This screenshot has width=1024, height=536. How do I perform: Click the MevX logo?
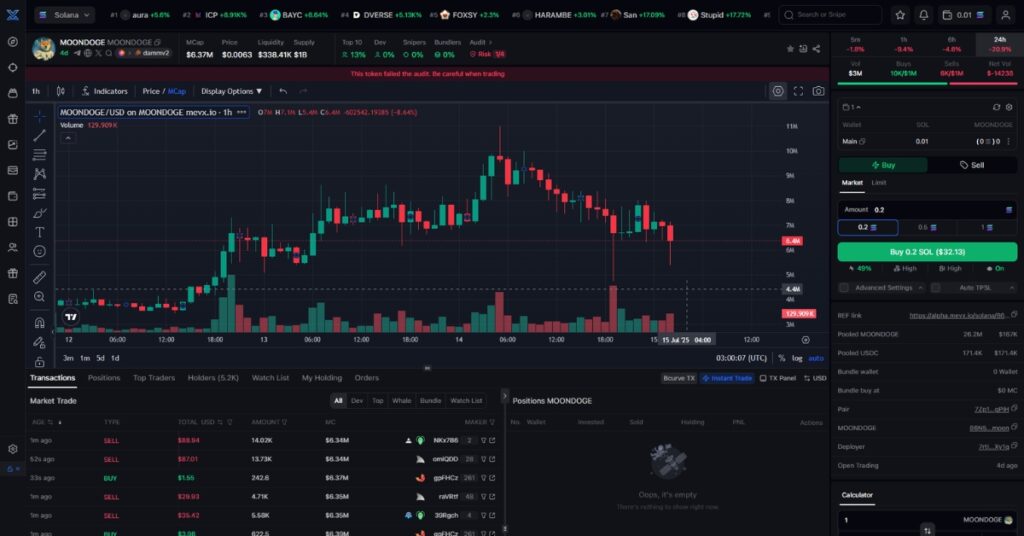click(x=12, y=14)
